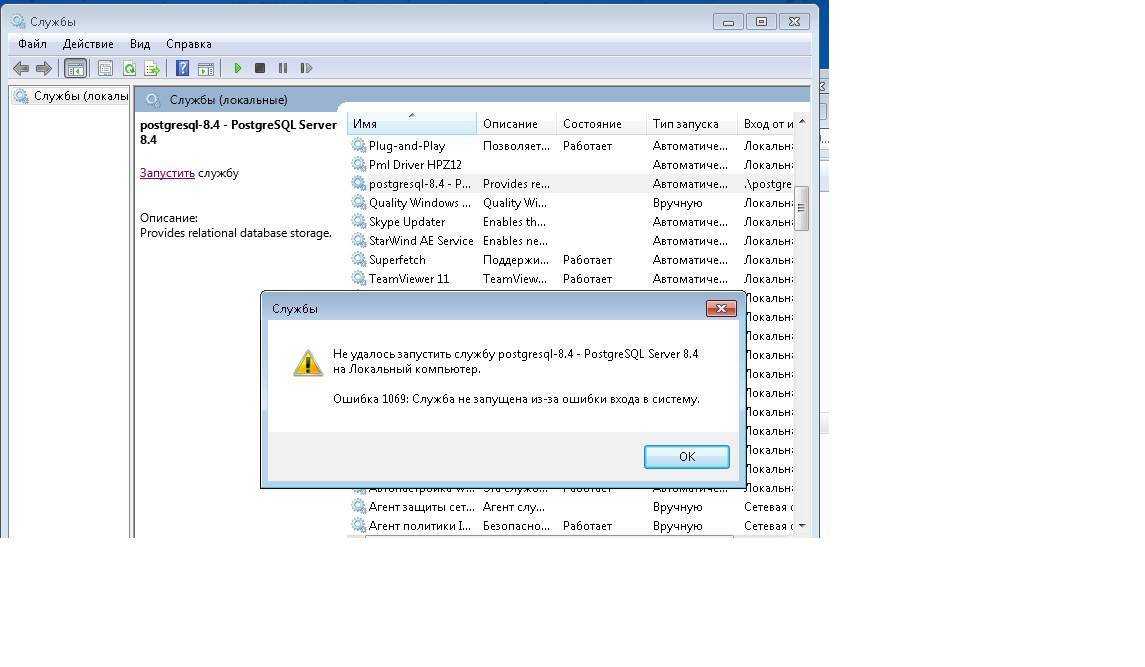Image resolution: width=1145 pixels, height=667 pixels.
Task: Sort by the Вход от имени column header
Action: coord(766,123)
